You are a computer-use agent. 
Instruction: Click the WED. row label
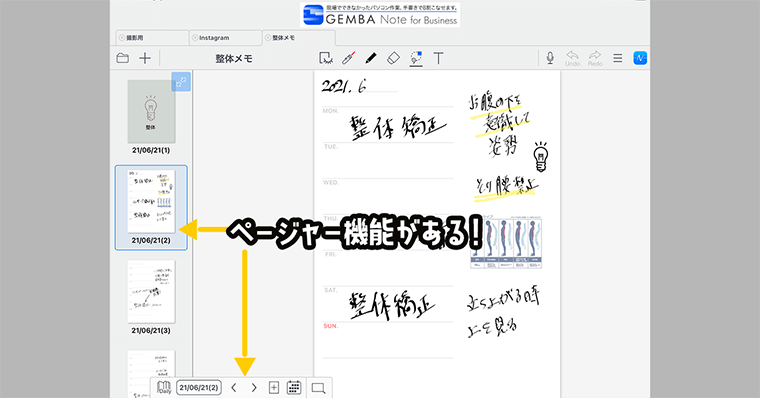coord(331,183)
